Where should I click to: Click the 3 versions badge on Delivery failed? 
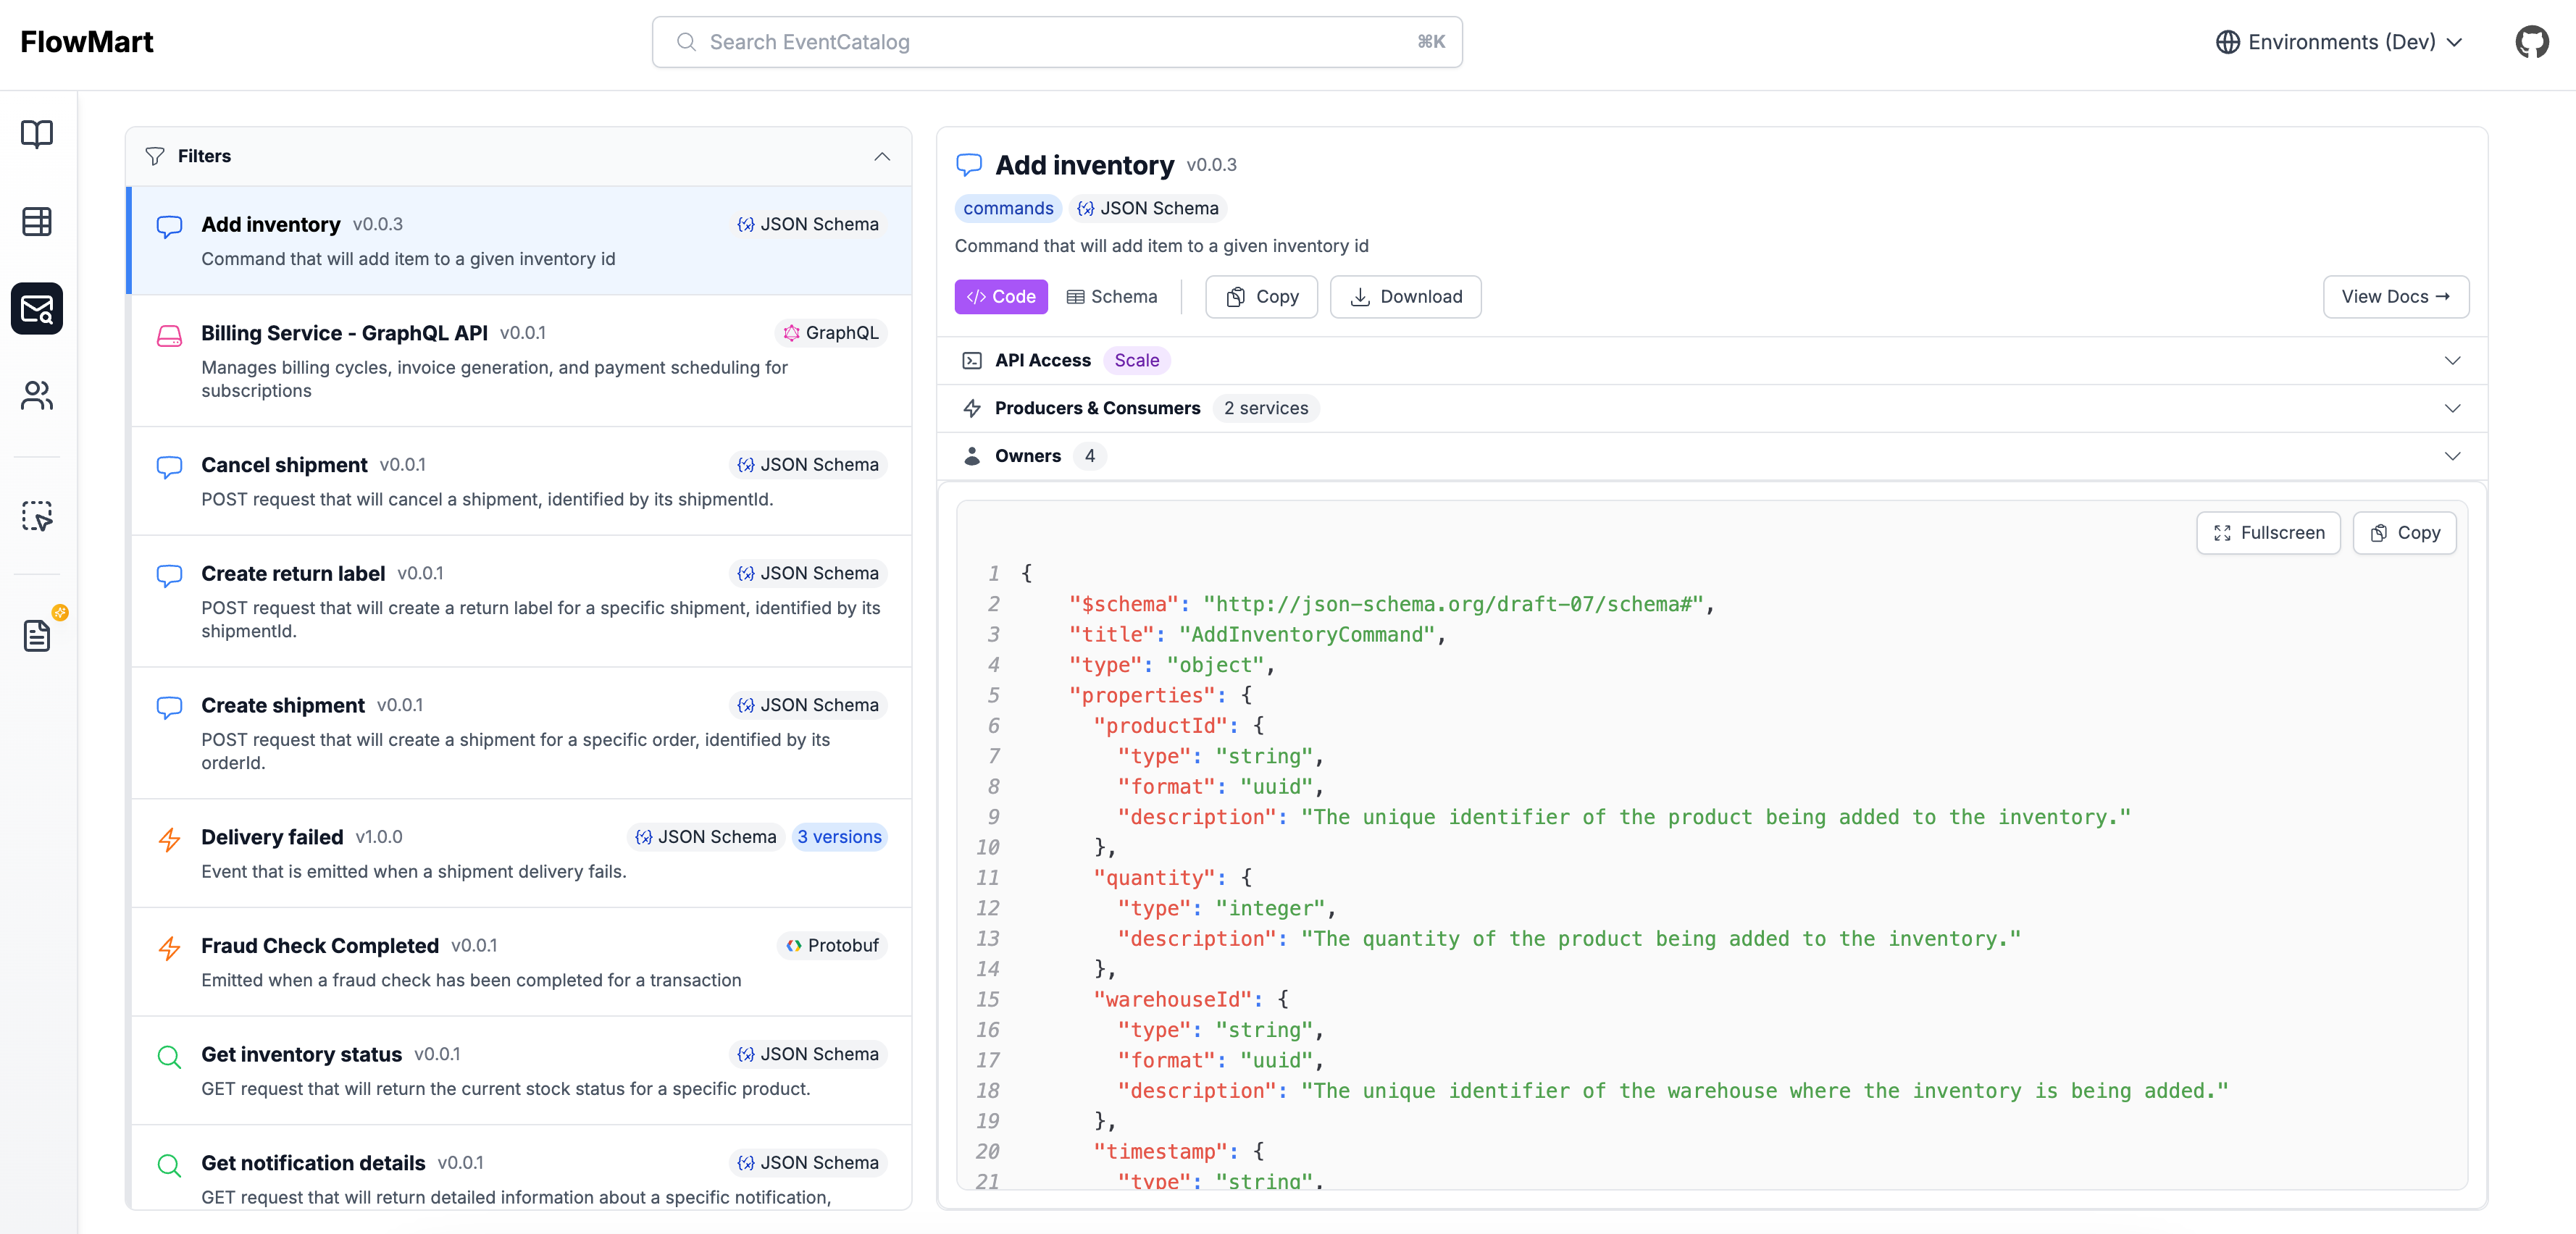839,837
